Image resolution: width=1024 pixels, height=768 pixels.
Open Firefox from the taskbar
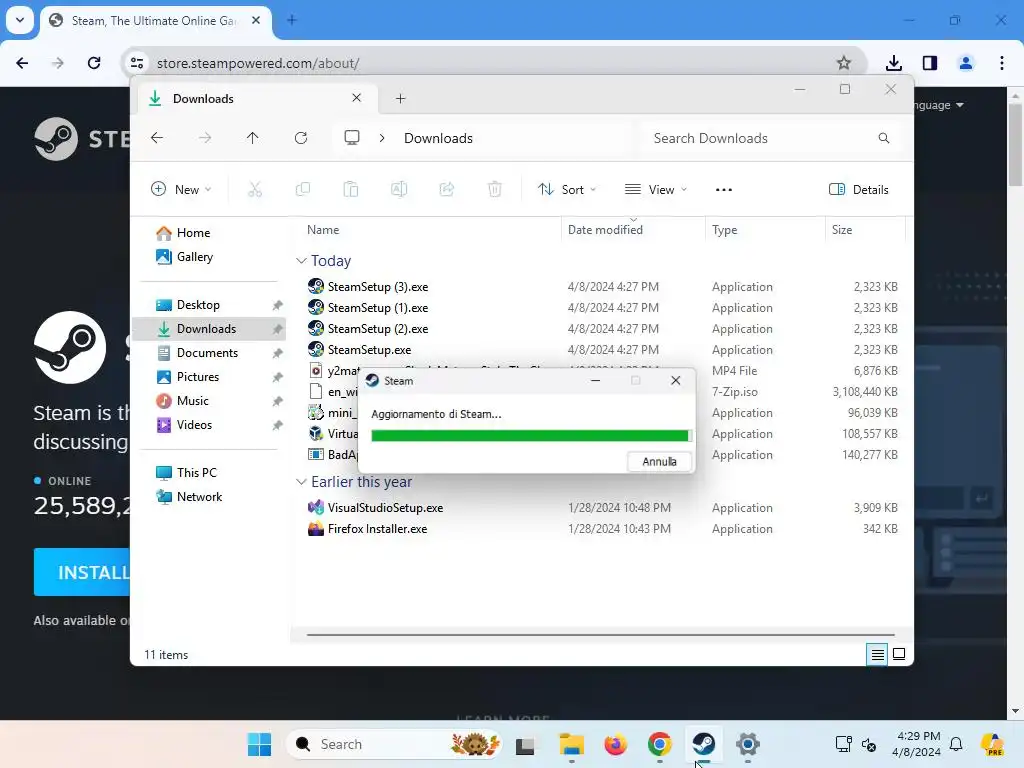coord(615,744)
